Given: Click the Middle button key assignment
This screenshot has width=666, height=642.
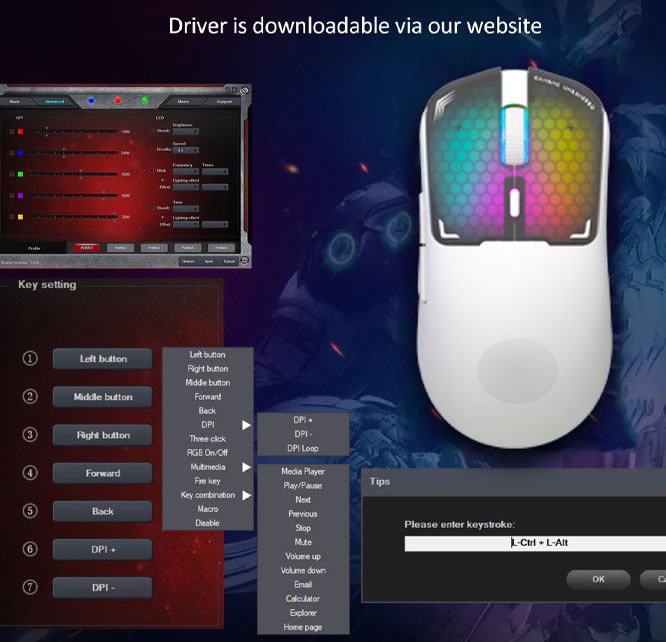Looking at the screenshot, I should [x=103, y=397].
